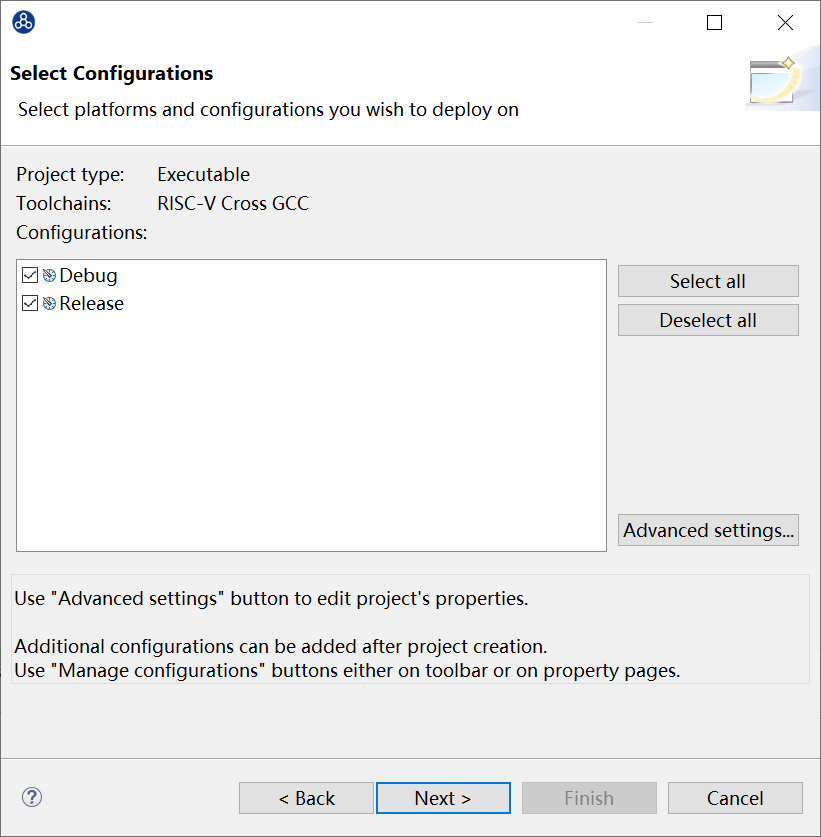Proceed with the Next button
The width and height of the screenshot is (821, 837).
click(x=443, y=798)
